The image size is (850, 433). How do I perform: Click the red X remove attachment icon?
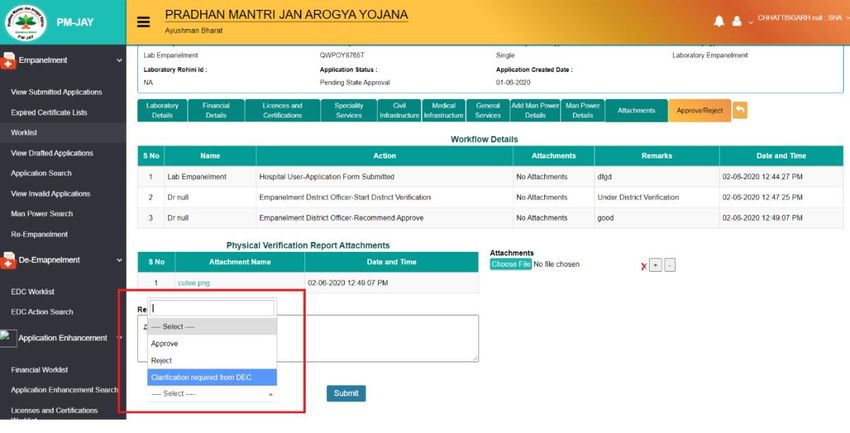point(643,266)
